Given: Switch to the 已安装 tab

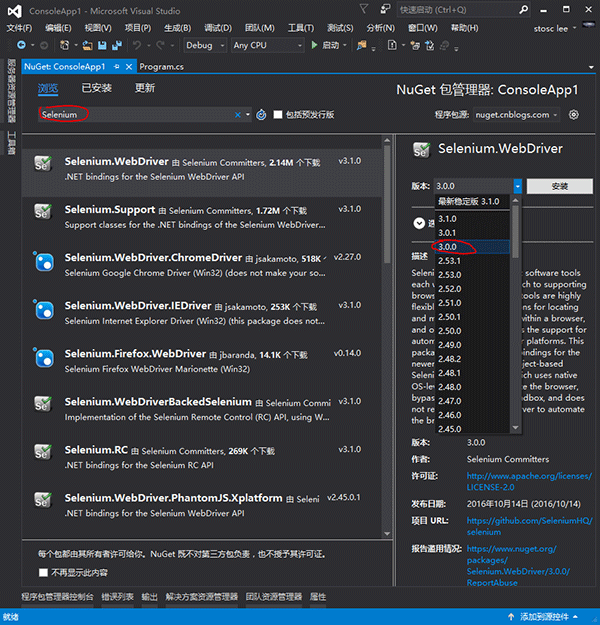Looking at the screenshot, I should (x=96, y=88).
